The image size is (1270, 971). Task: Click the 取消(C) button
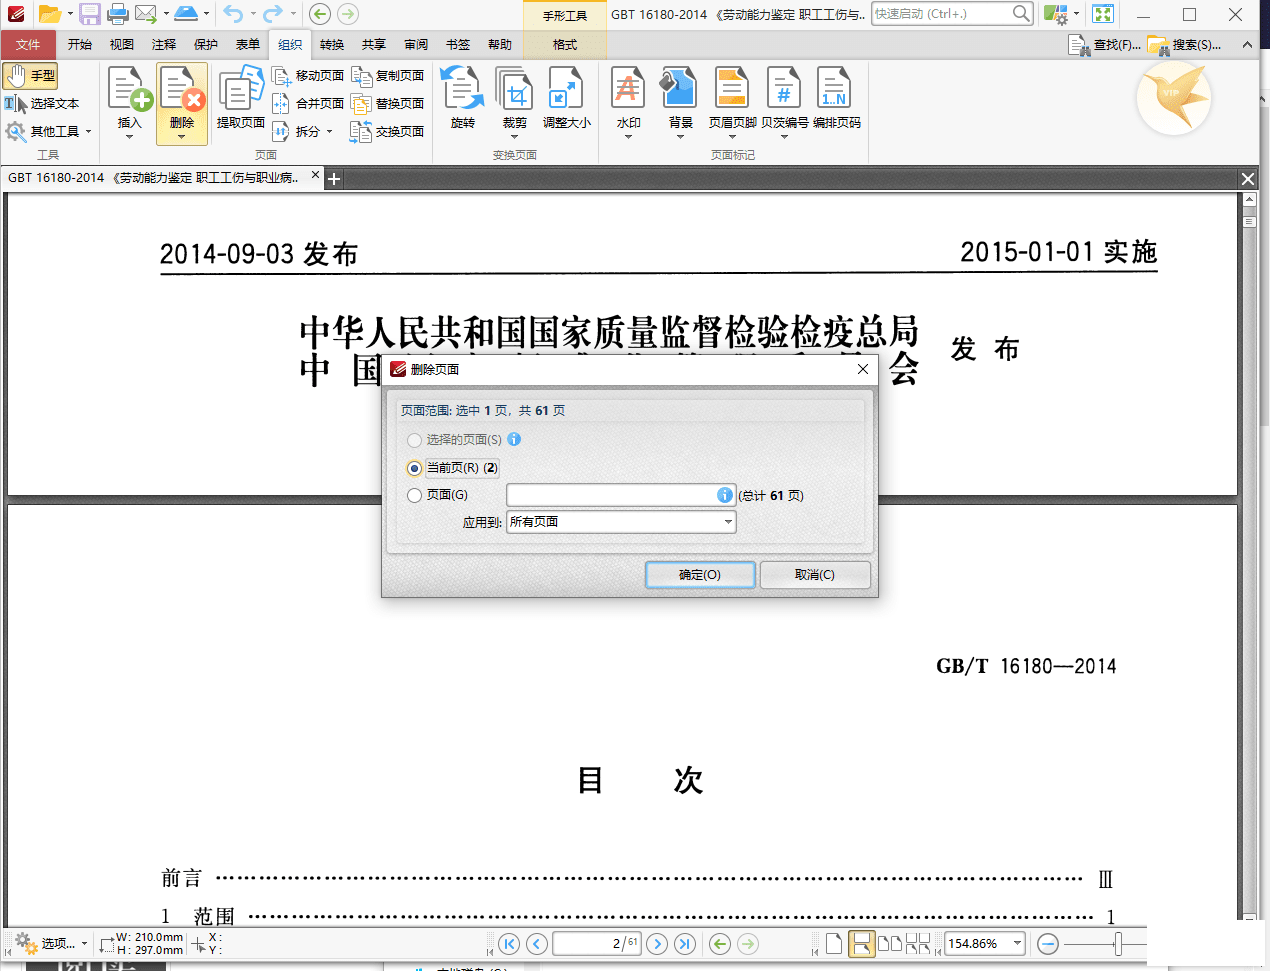point(815,575)
